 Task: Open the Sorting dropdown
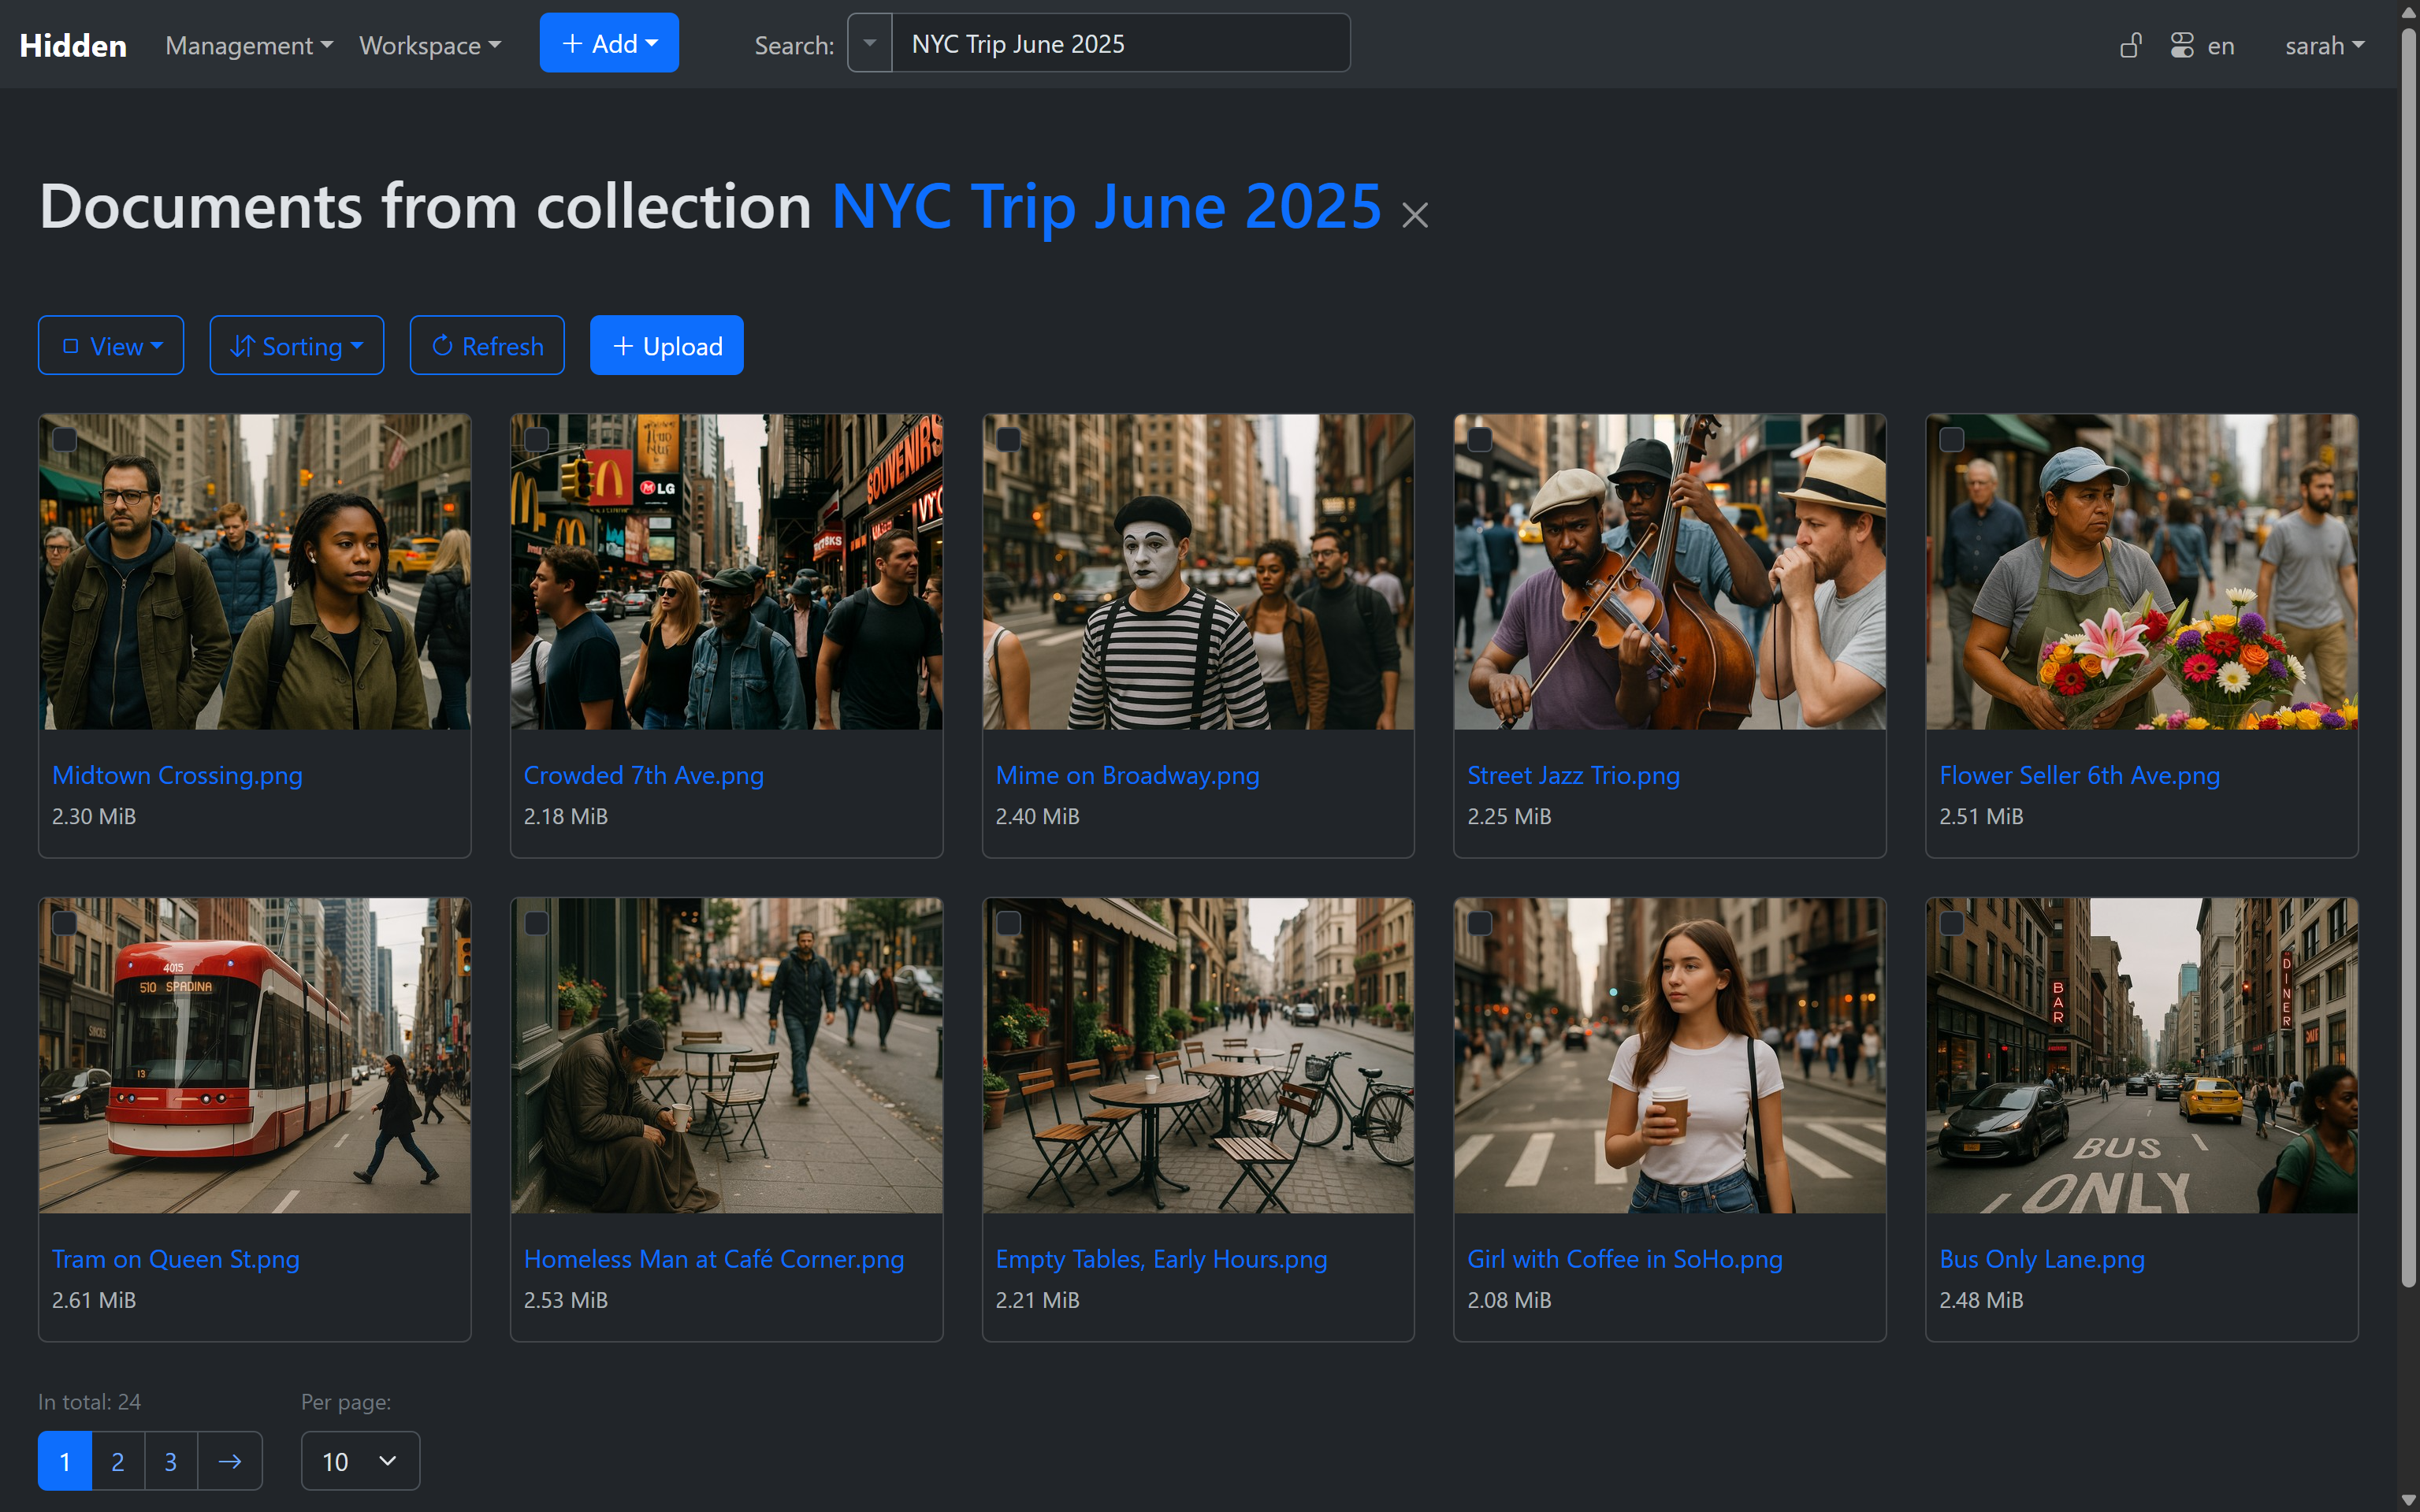(x=297, y=346)
